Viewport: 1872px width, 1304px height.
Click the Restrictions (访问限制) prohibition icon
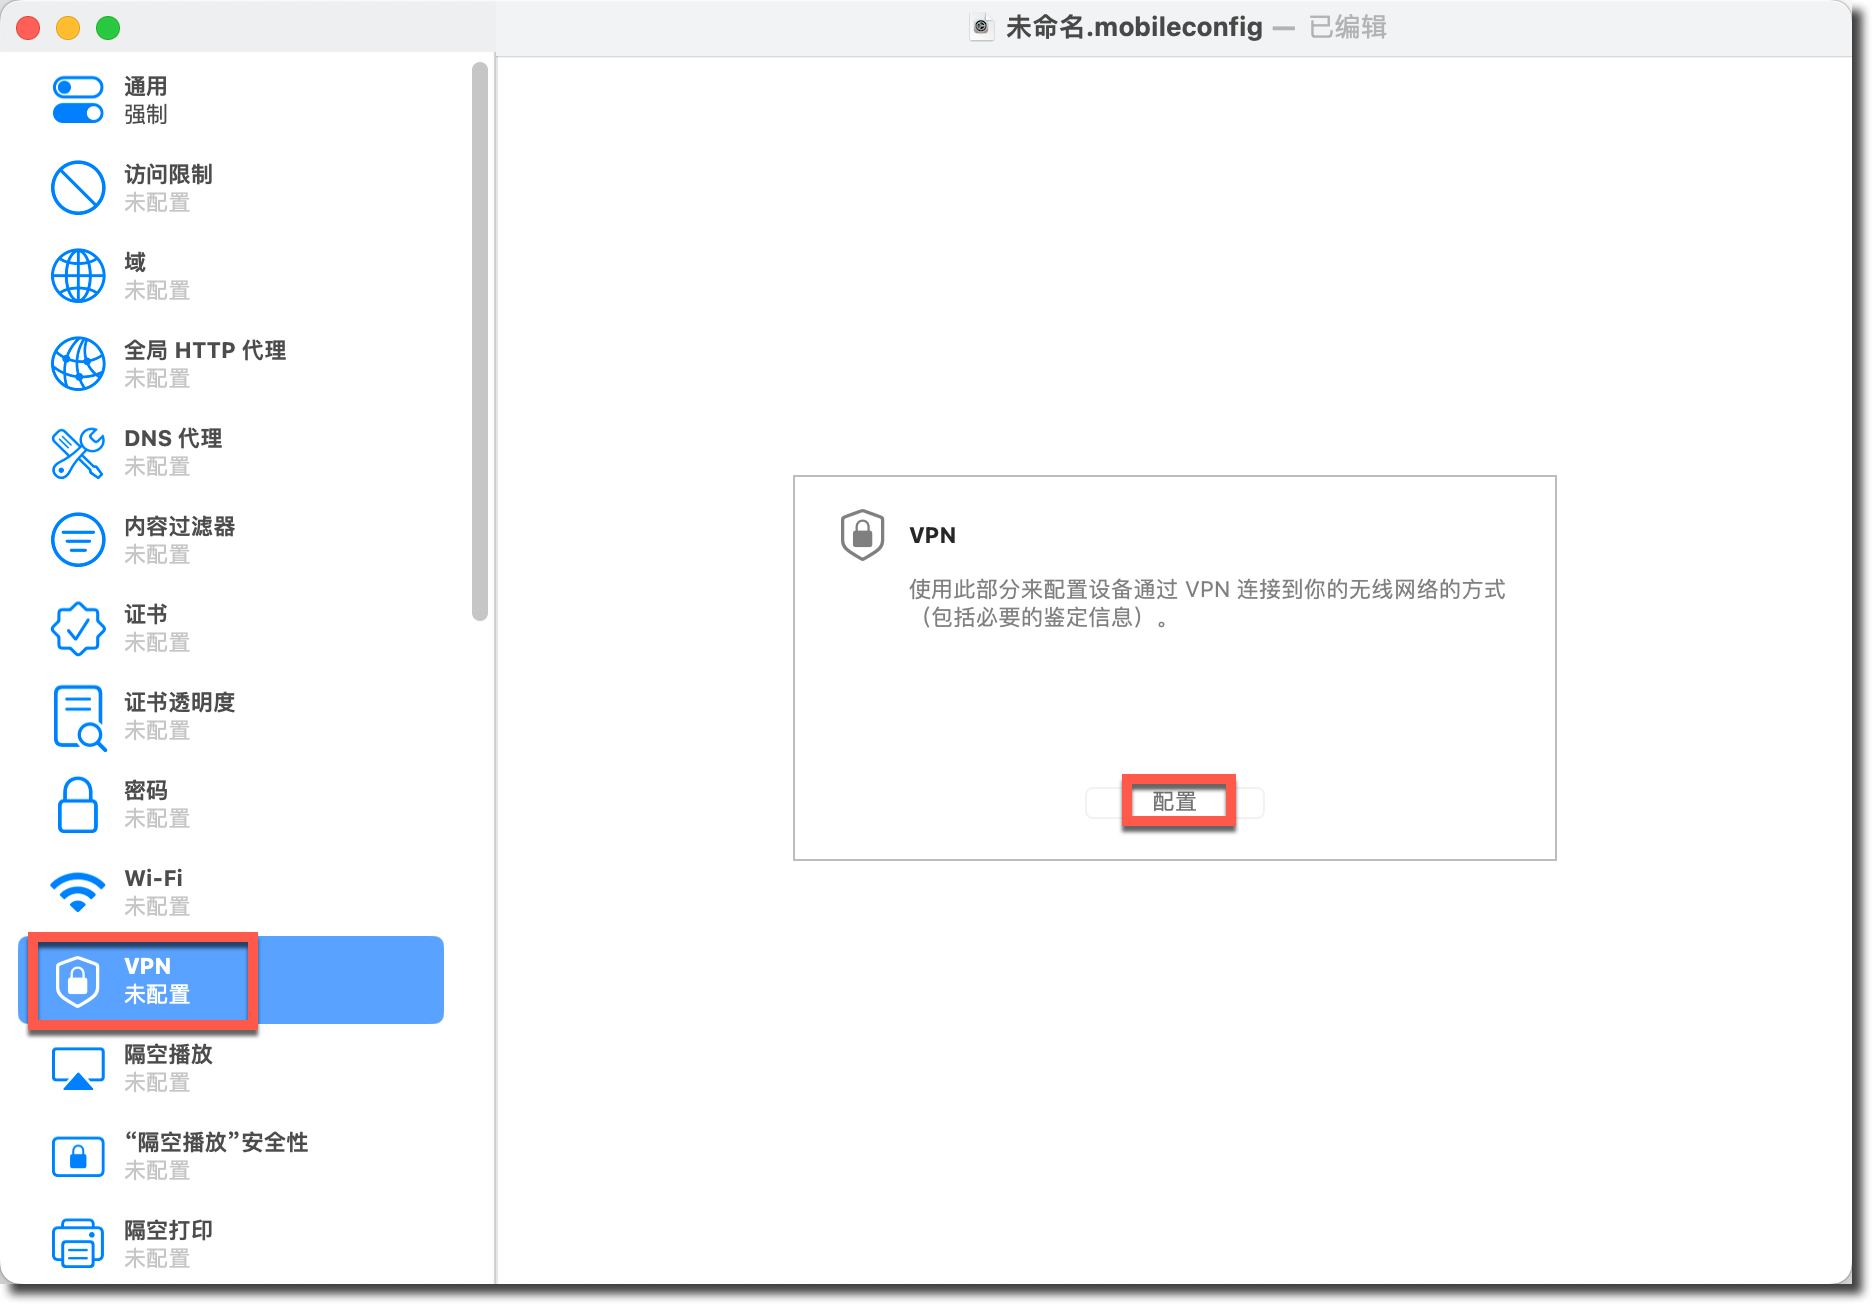[x=78, y=188]
